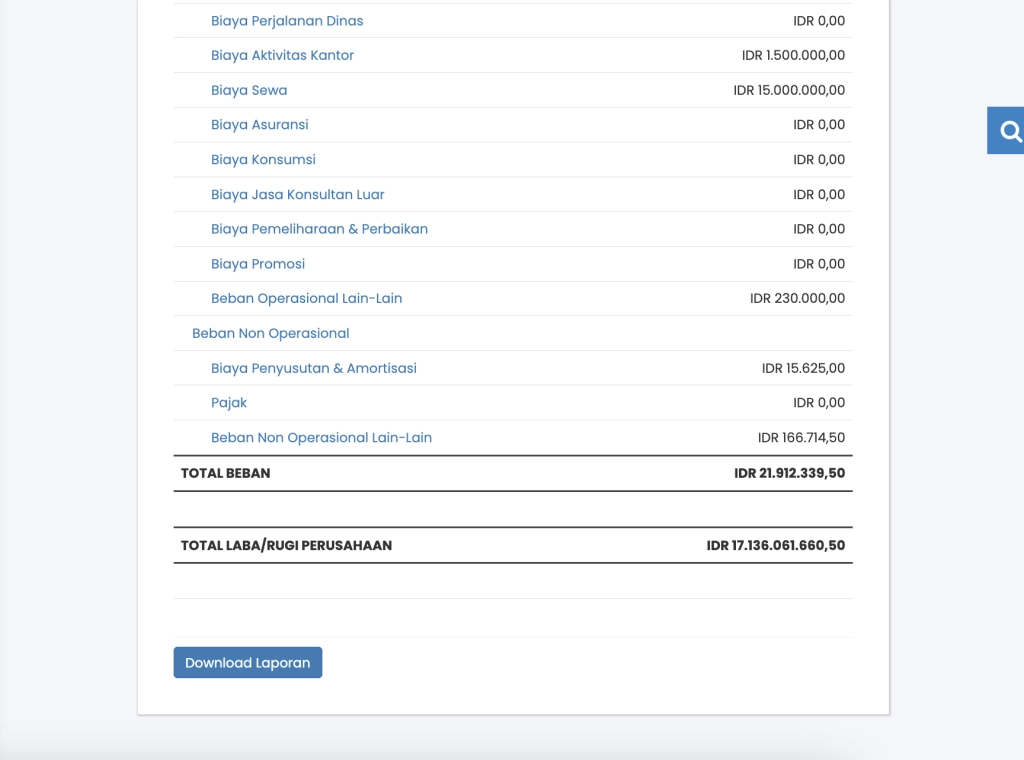Click the TOTAL BEBAN row label
Image resolution: width=1024 pixels, height=760 pixels.
tap(225, 473)
